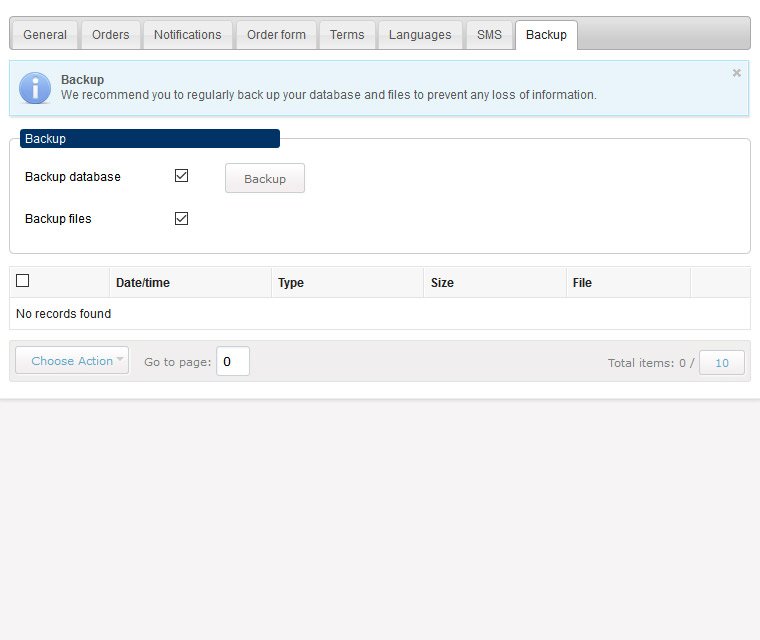The image size is (760, 640).
Task: Click the blue Backup section heading
Action: pos(150,139)
